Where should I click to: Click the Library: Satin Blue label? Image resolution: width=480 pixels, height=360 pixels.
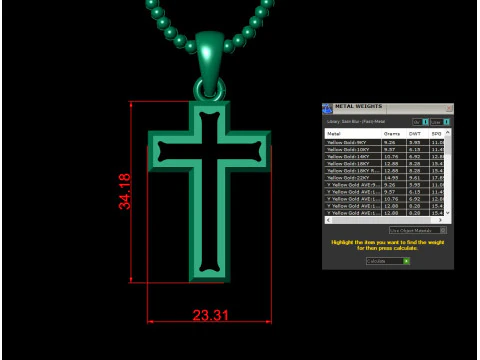(356, 122)
